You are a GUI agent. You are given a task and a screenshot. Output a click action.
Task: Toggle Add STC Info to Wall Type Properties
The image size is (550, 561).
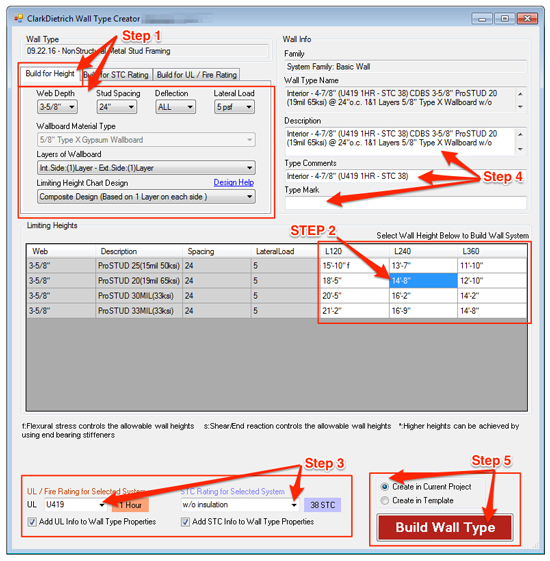coord(248,522)
